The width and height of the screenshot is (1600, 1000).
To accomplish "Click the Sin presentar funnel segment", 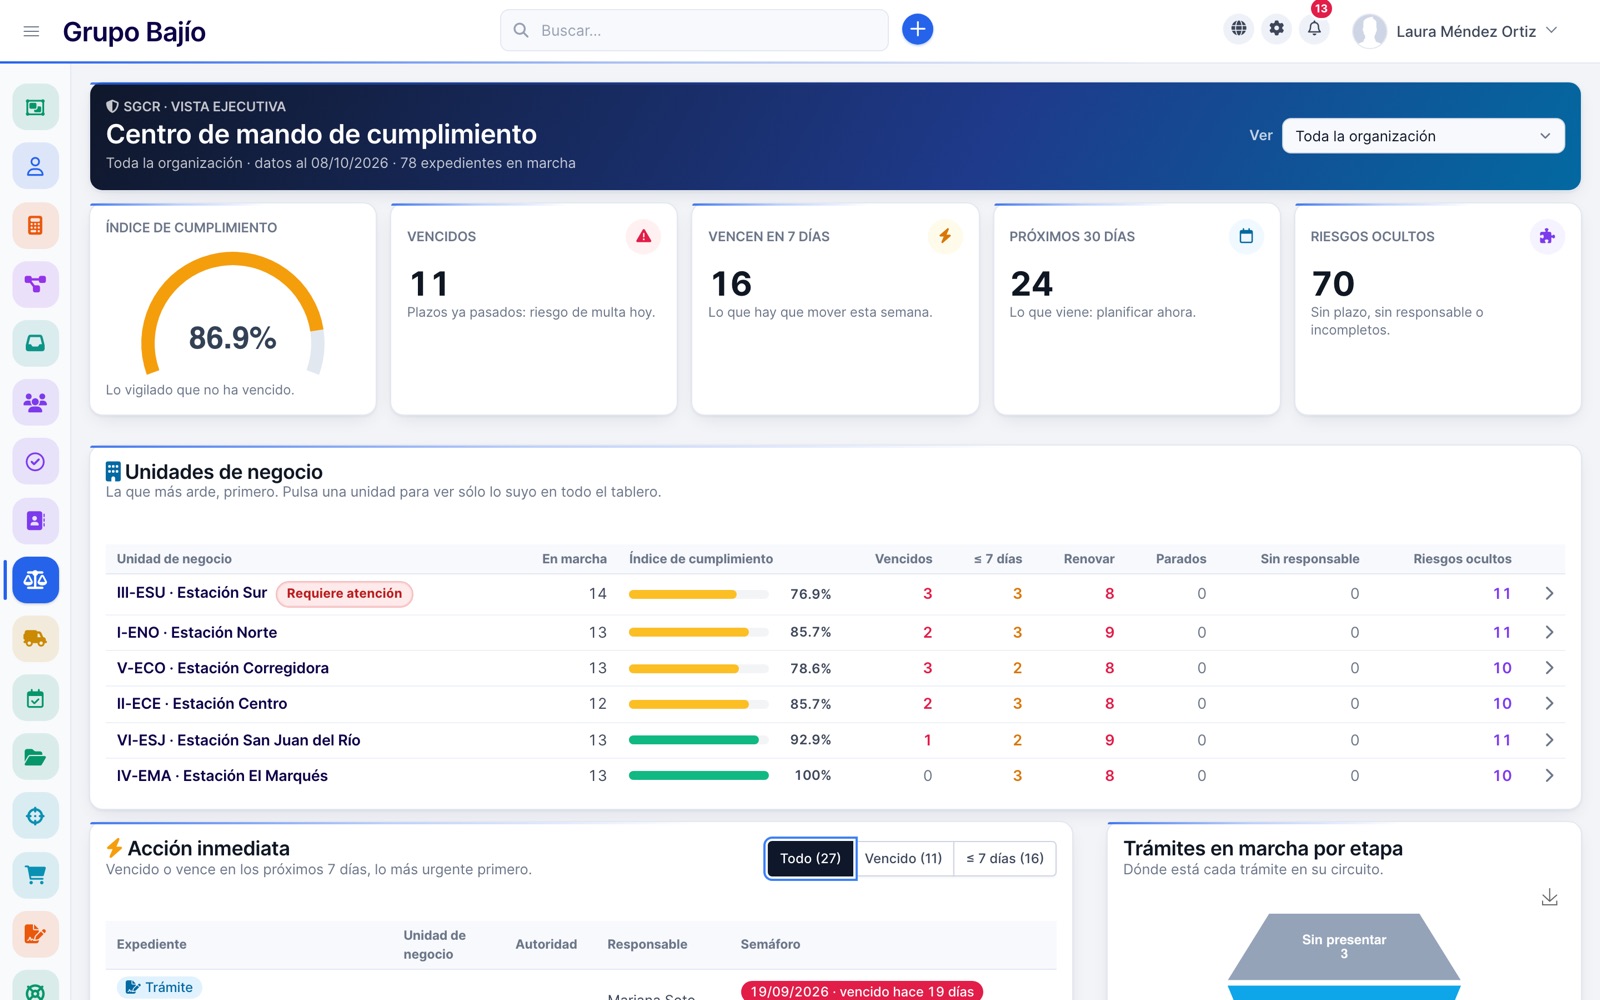I will click(x=1344, y=946).
